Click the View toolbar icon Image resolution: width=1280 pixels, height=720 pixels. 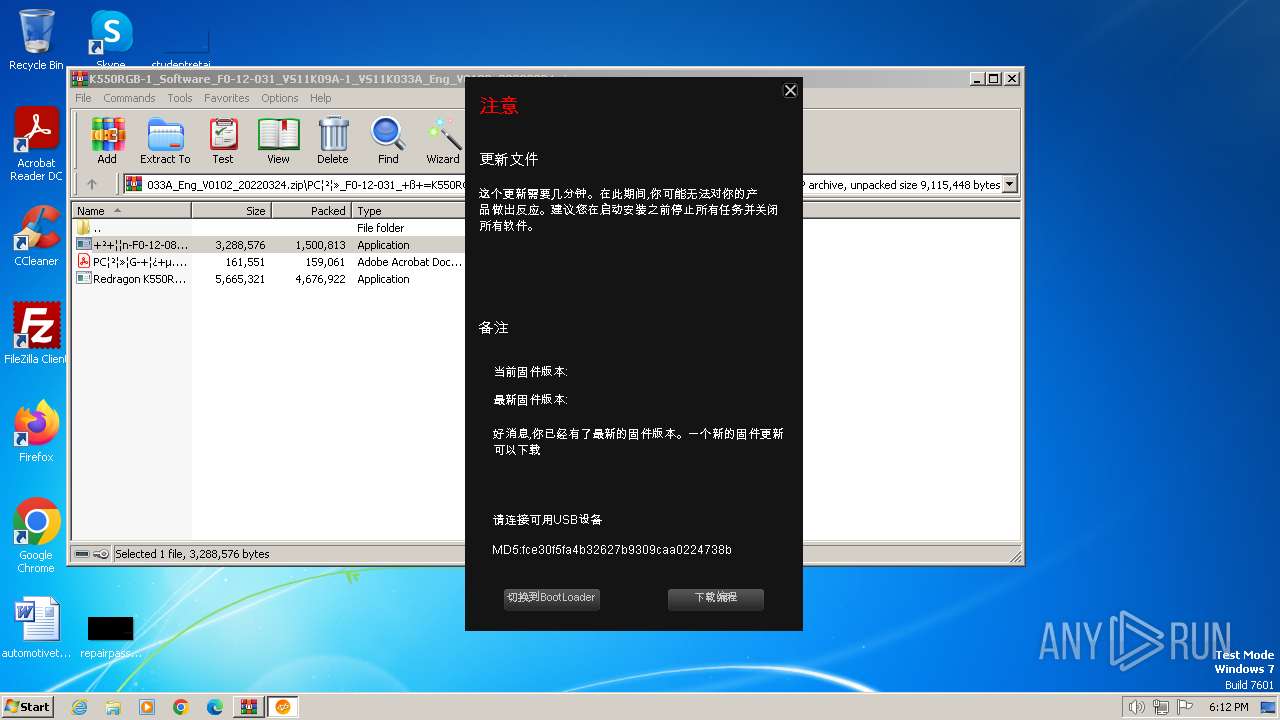tap(278, 141)
